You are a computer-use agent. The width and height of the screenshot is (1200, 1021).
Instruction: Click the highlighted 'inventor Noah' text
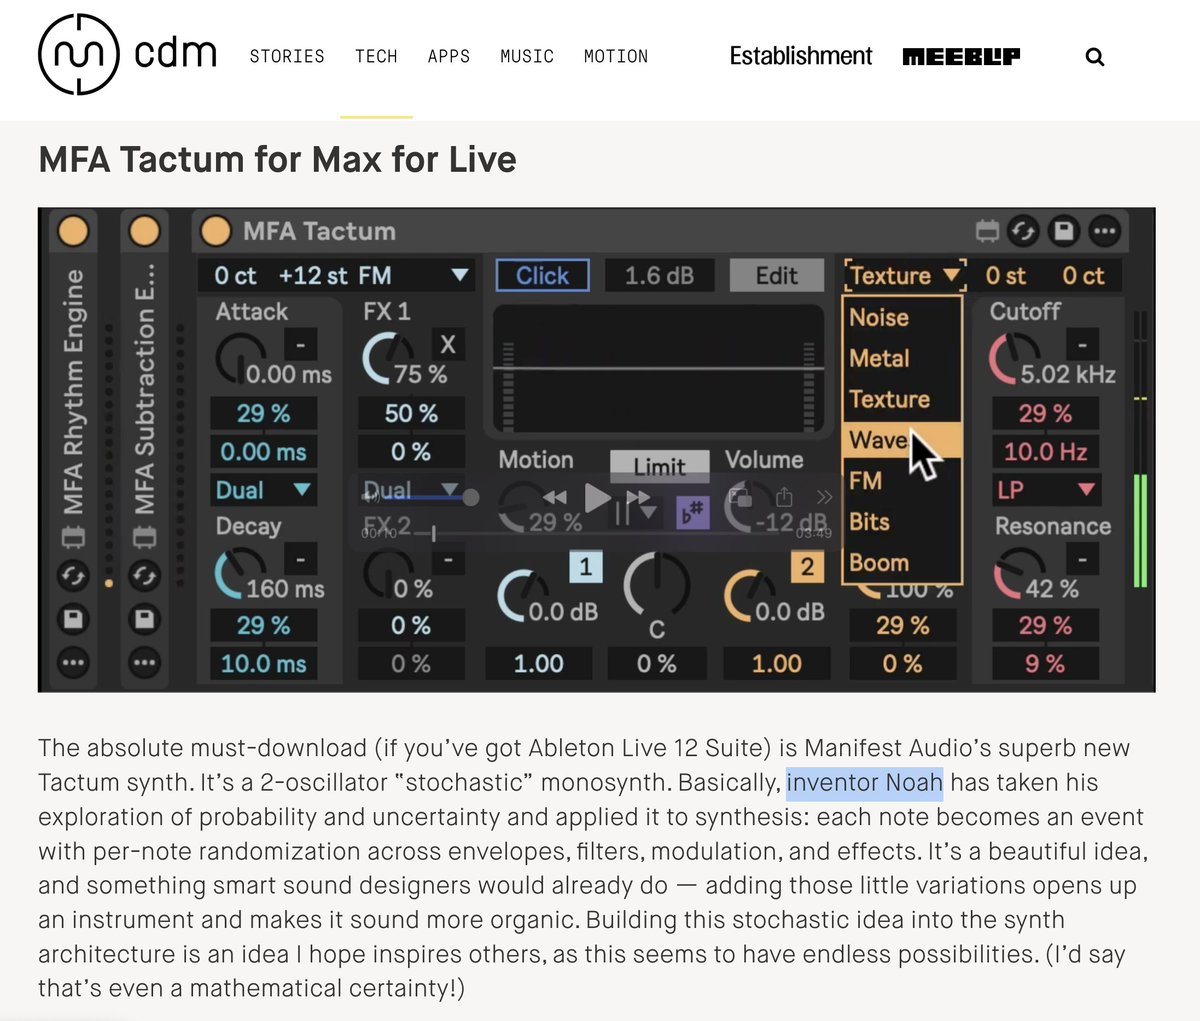pyautogui.click(x=865, y=782)
